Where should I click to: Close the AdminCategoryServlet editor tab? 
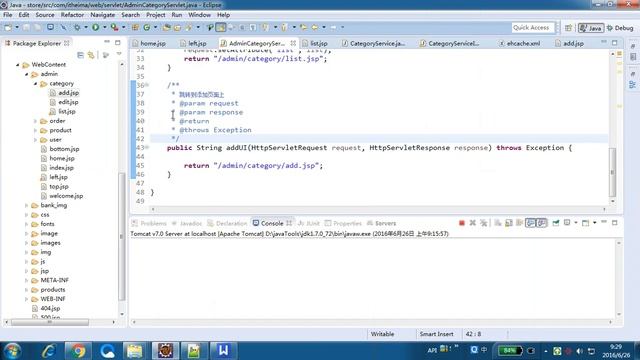[x=293, y=42]
